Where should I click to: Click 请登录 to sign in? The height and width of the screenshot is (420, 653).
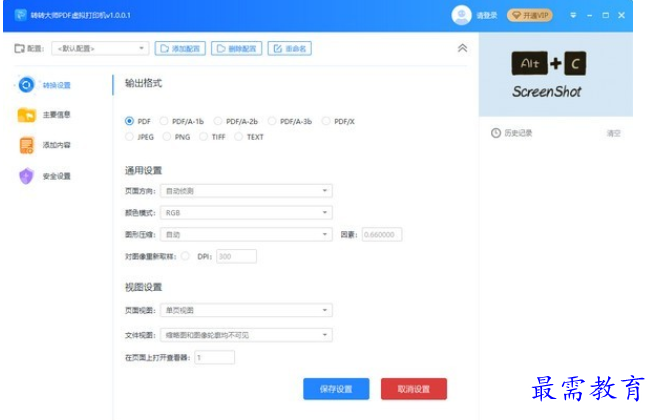(487, 16)
